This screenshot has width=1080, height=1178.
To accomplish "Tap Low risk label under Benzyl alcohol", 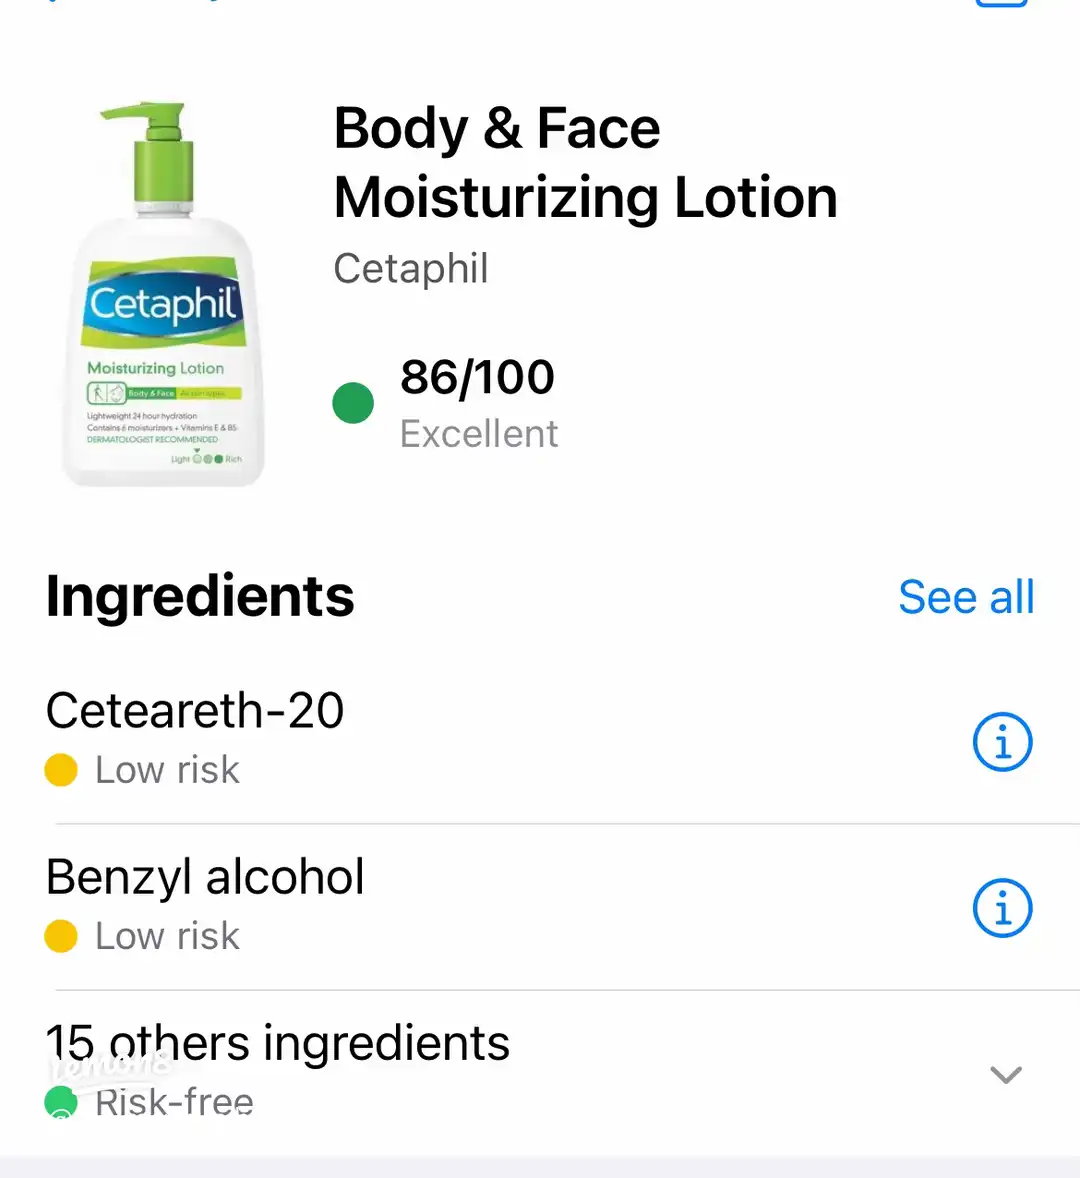I will coord(167,936).
